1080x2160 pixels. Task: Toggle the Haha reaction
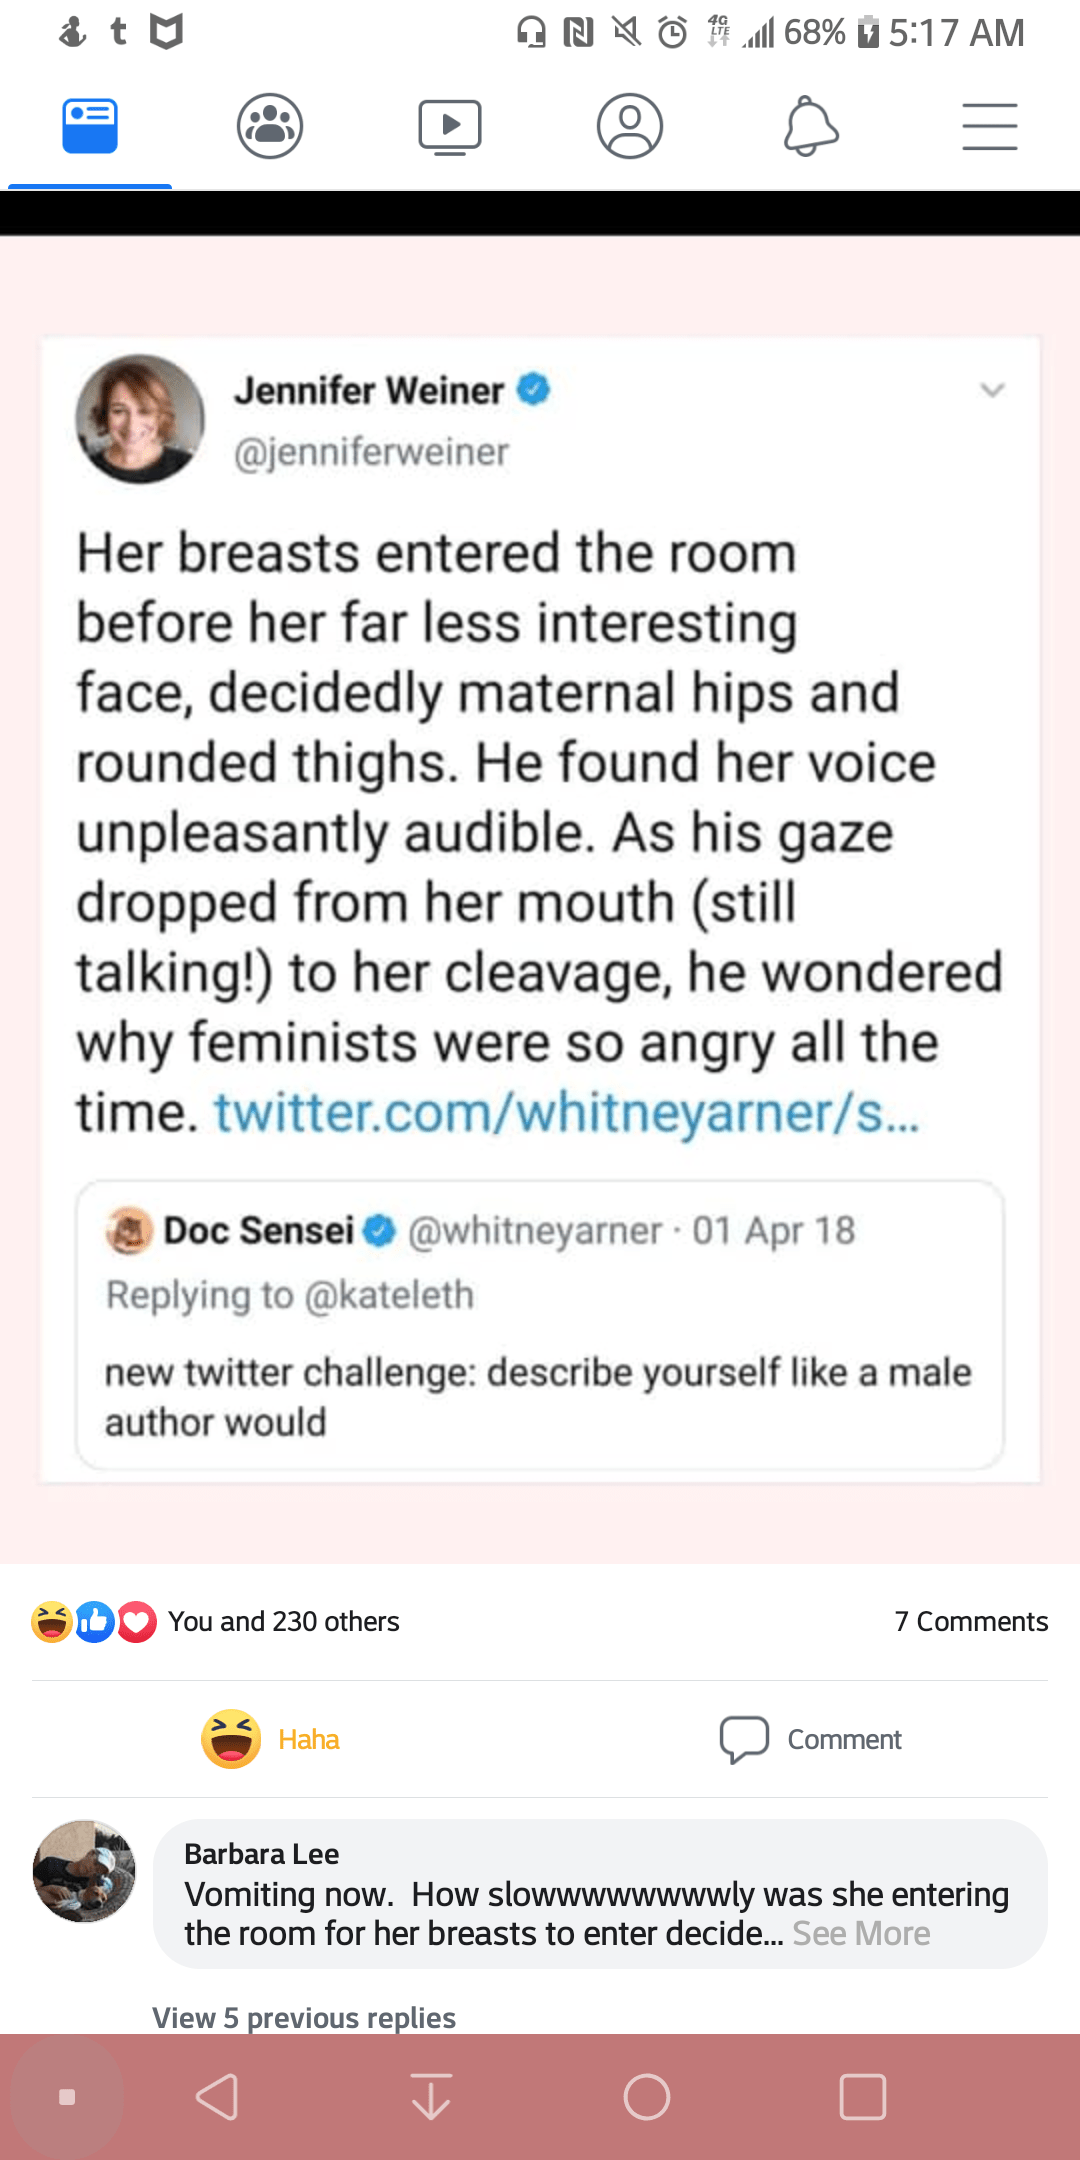pos(272,1740)
